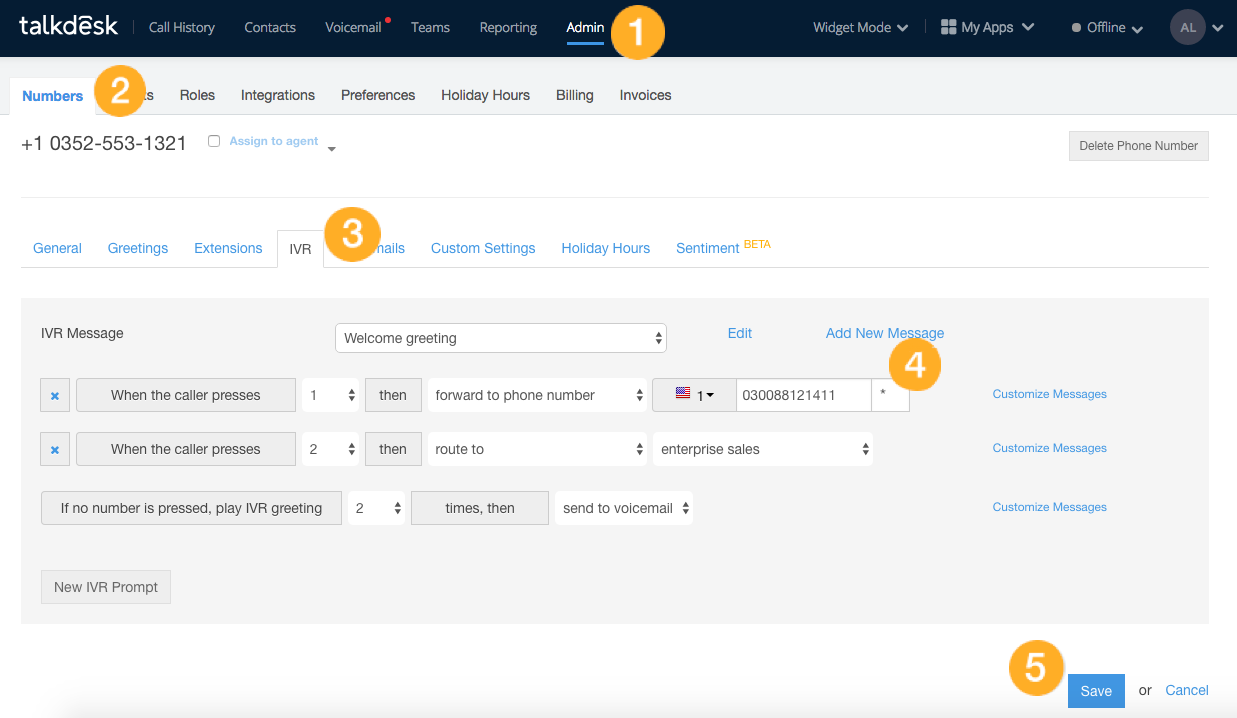Open the Welcome greeting dropdown
Viewport: 1237px width, 718px height.
pyautogui.click(x=501, y=338)
